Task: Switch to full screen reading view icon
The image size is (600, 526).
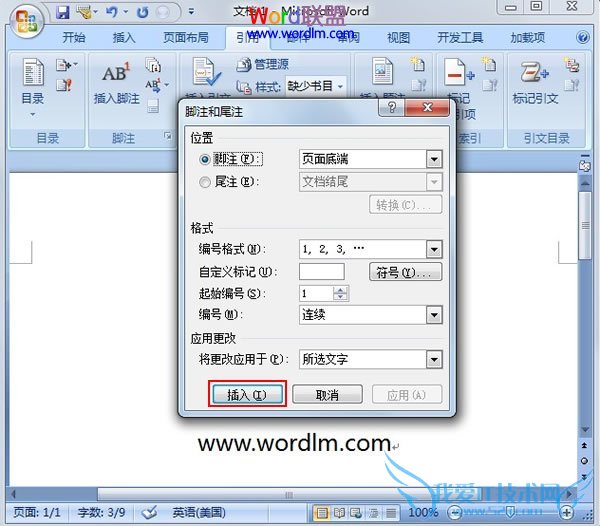Action: tap(339, 513)
